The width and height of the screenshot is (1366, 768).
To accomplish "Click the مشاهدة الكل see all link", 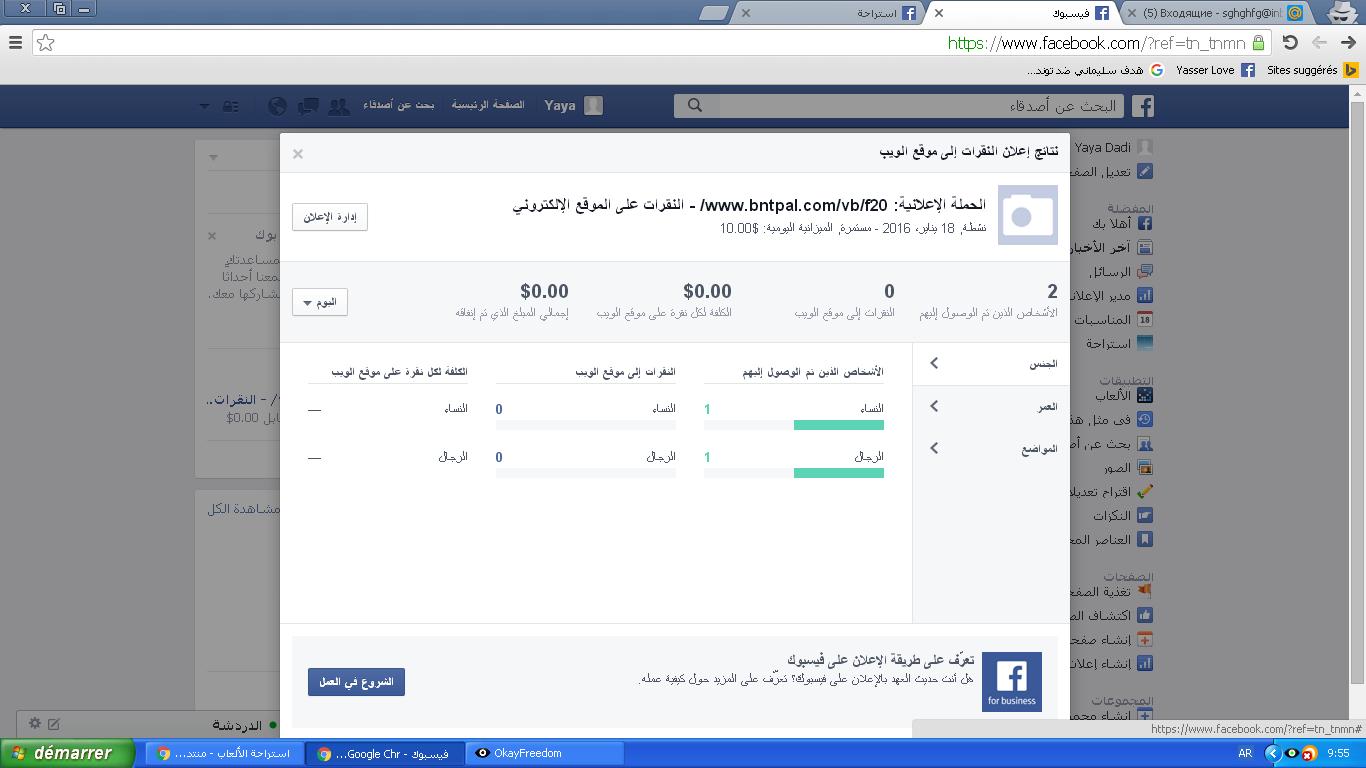I will coord(243,509).
